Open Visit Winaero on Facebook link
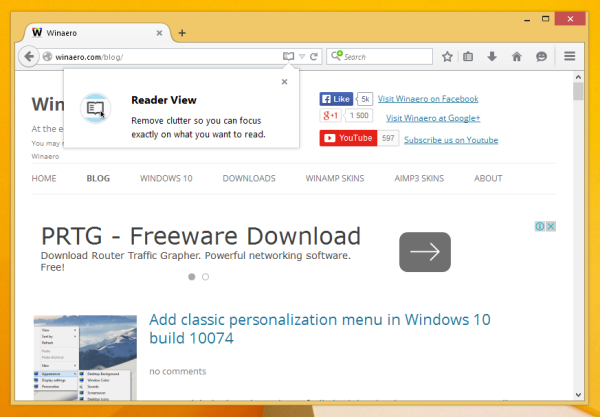The width and height of the screenshot is (600, 417). point(428,99)
